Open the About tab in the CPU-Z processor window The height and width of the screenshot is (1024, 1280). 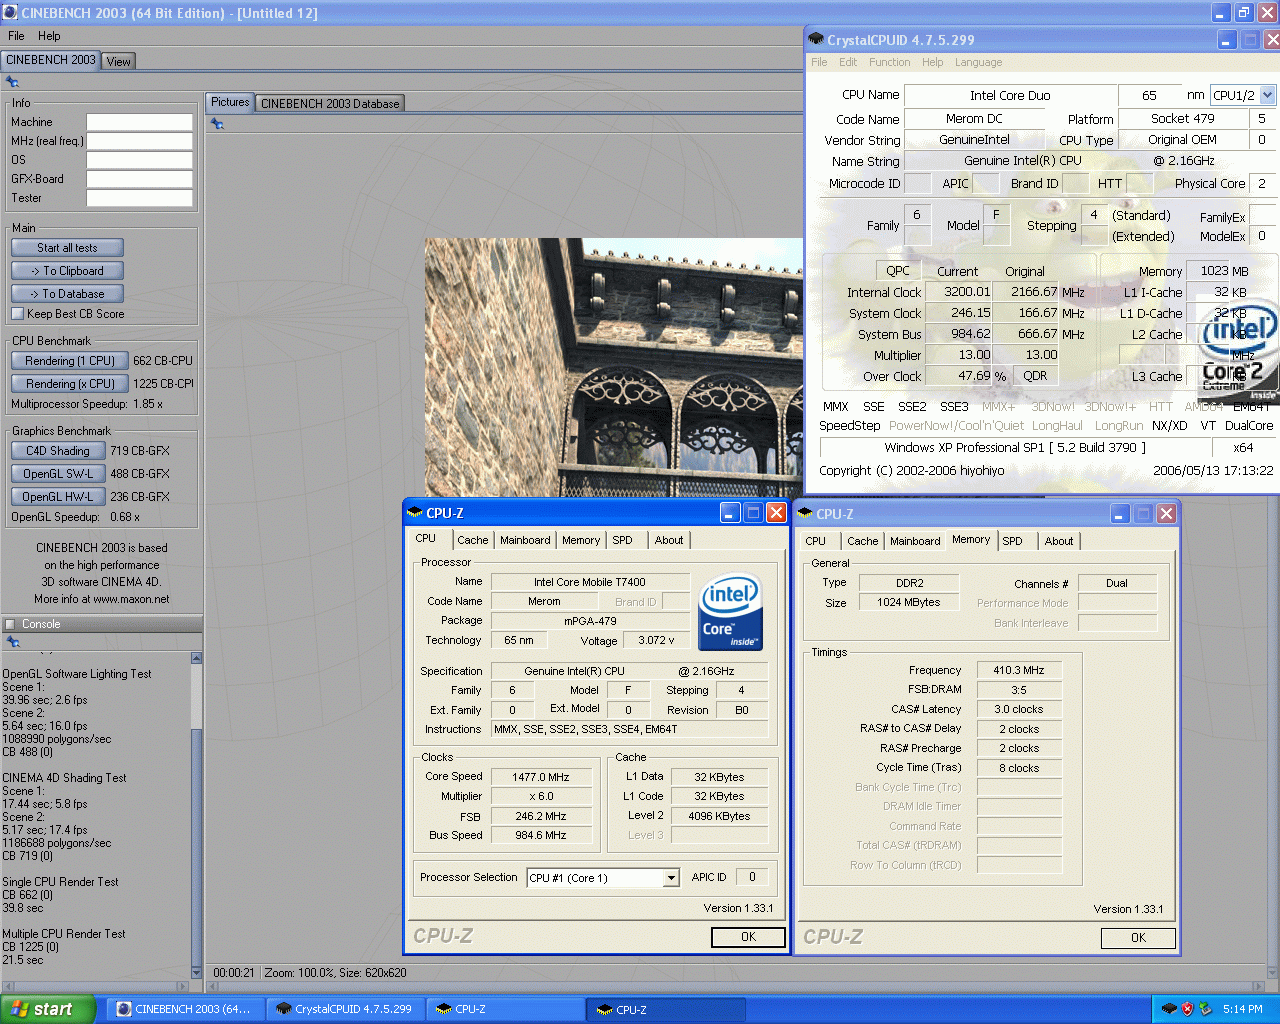click(669, 540)
